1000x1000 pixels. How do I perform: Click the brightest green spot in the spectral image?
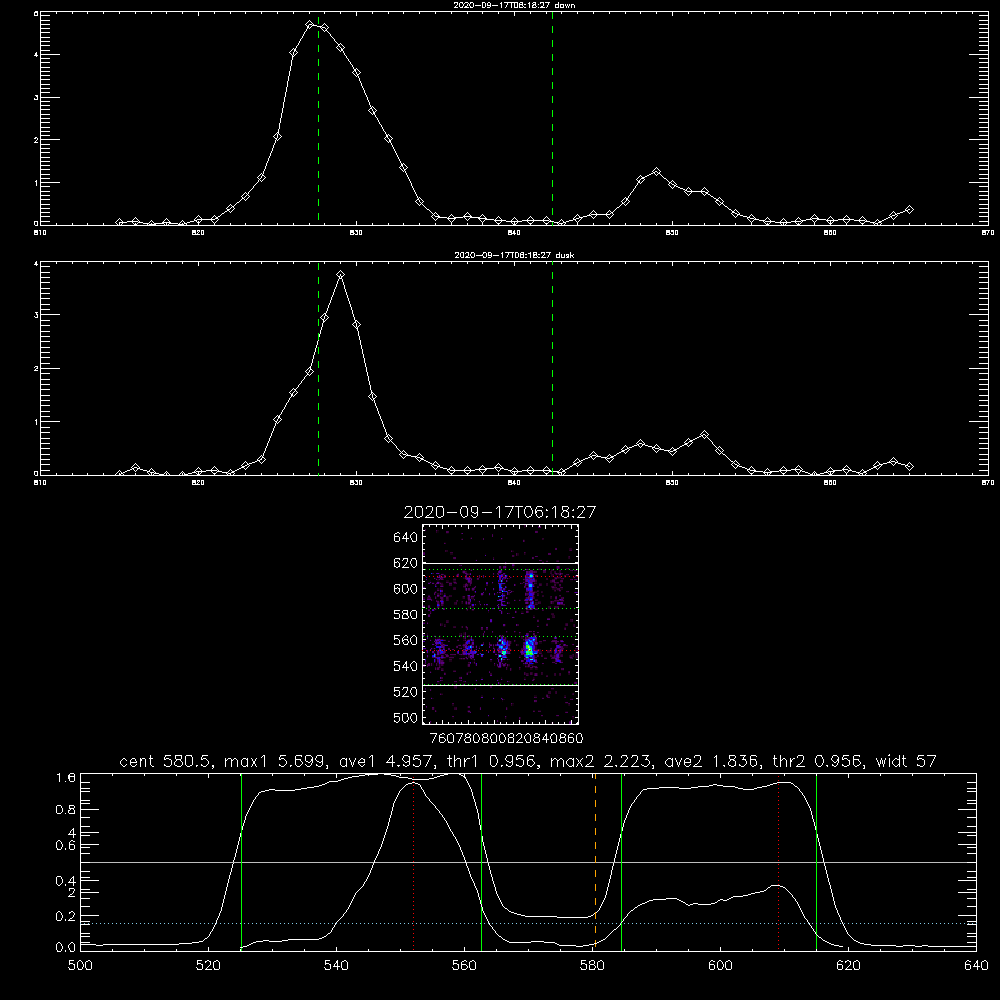point(529,650)
